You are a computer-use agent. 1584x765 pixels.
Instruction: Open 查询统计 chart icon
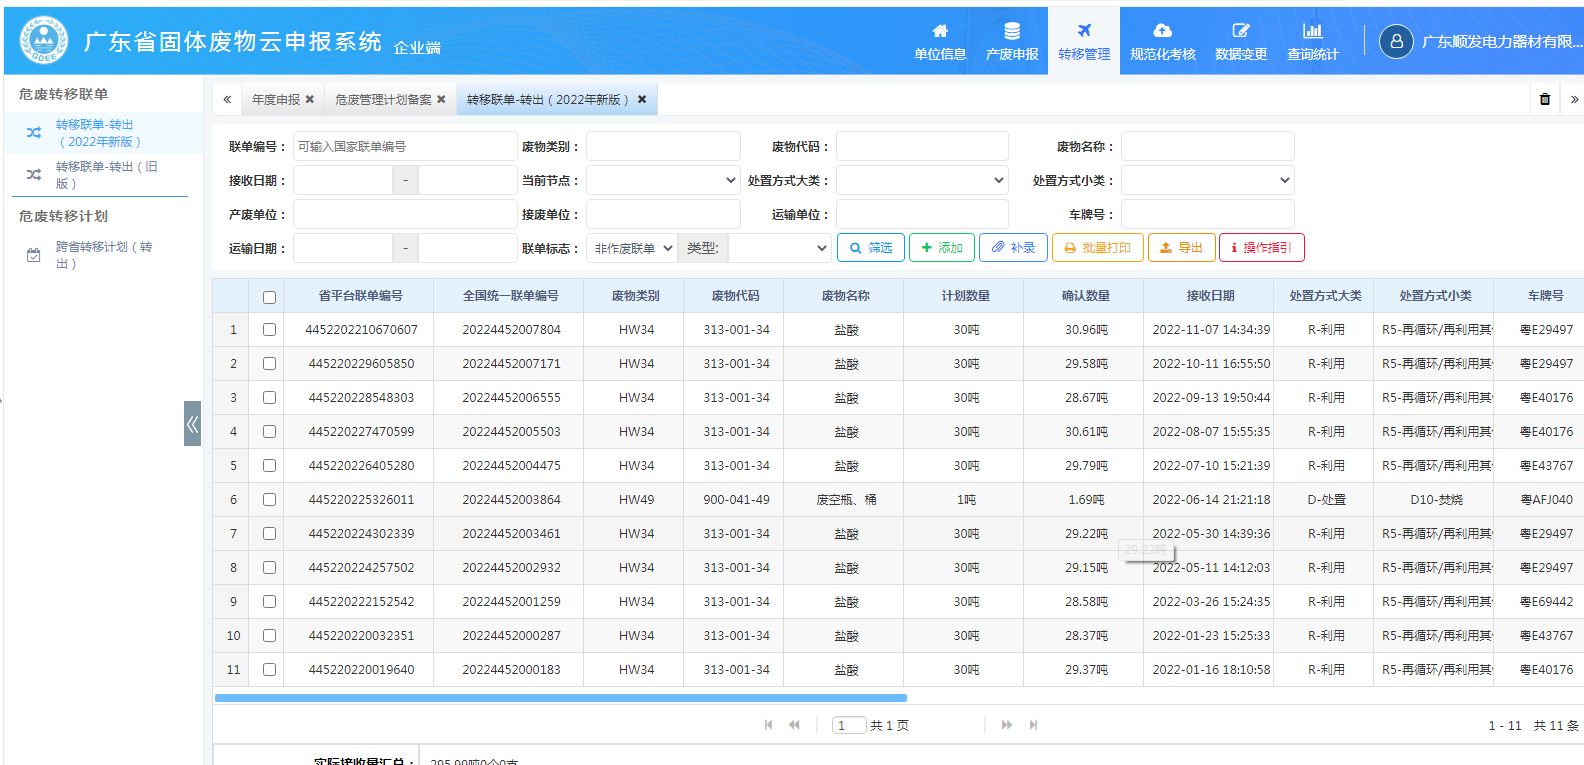1312,31
